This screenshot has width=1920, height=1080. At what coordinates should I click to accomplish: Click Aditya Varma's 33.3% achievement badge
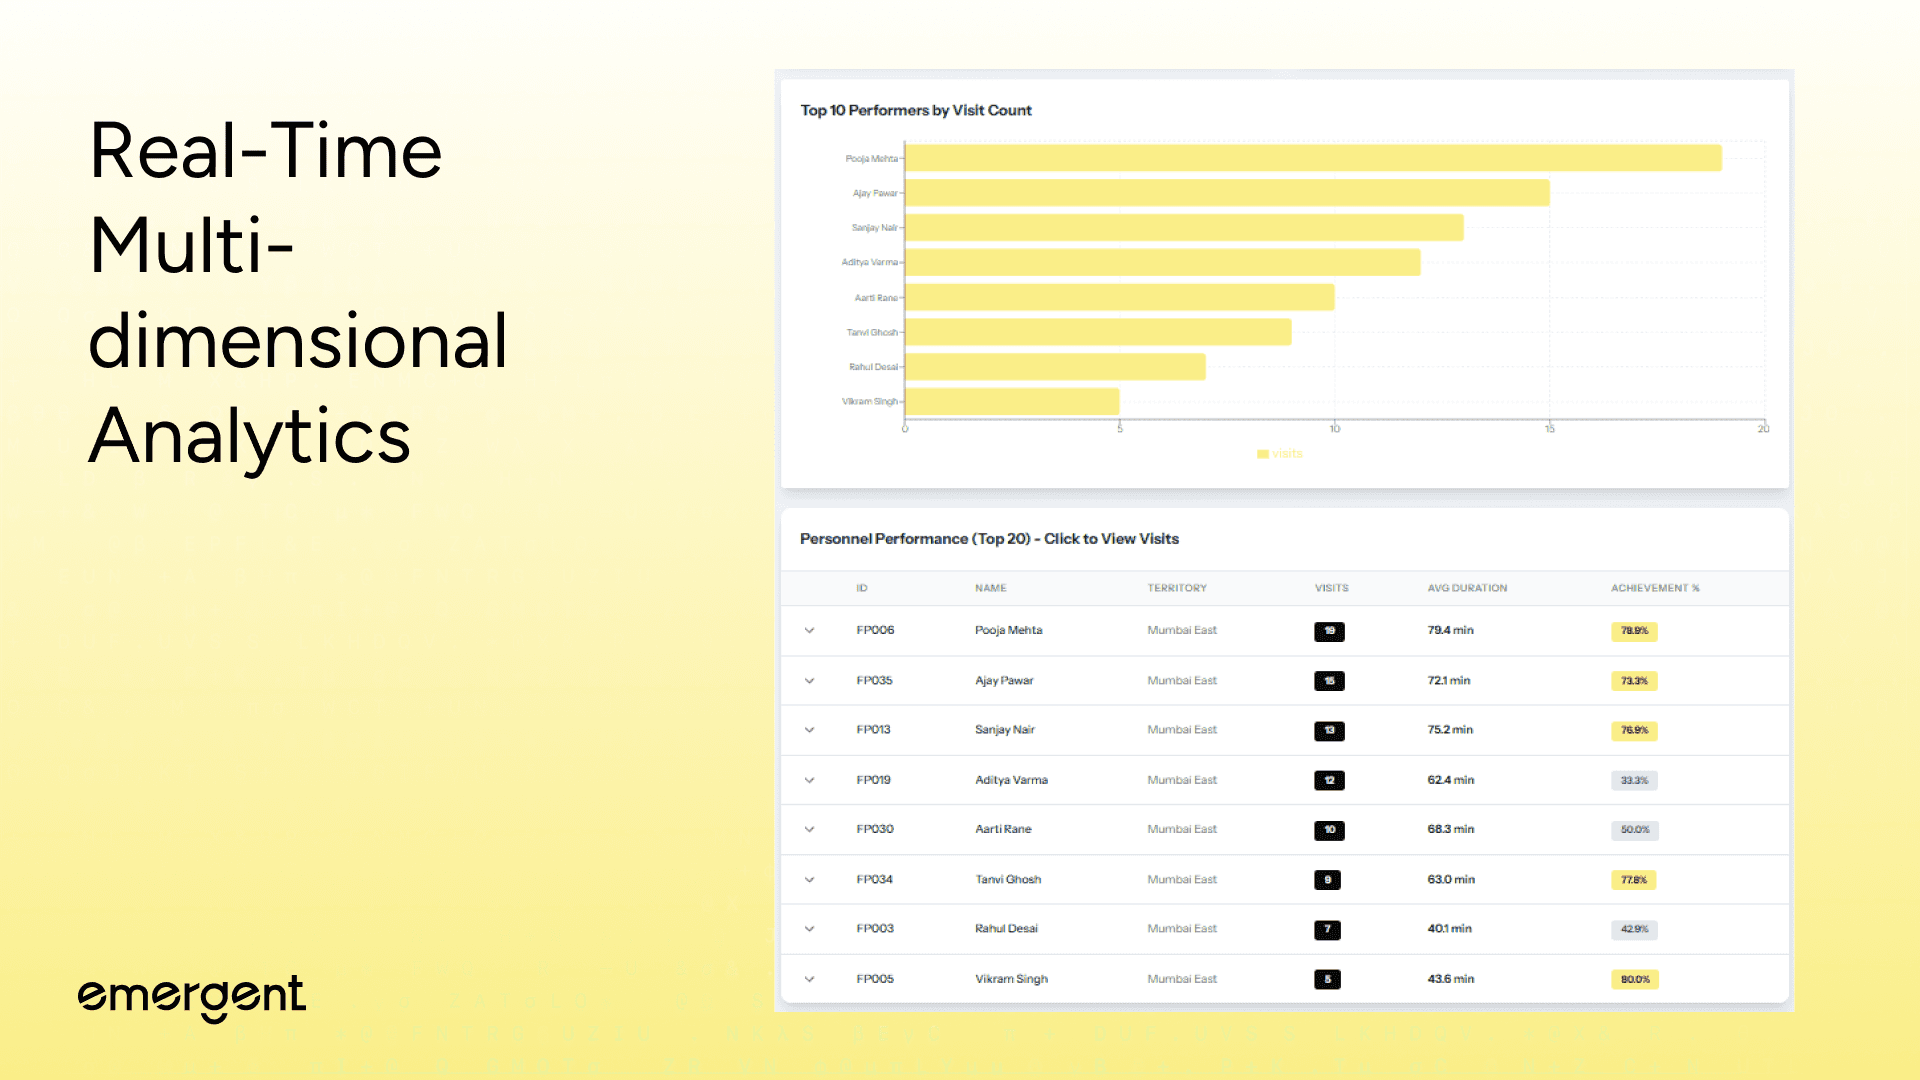(1634, 780)
